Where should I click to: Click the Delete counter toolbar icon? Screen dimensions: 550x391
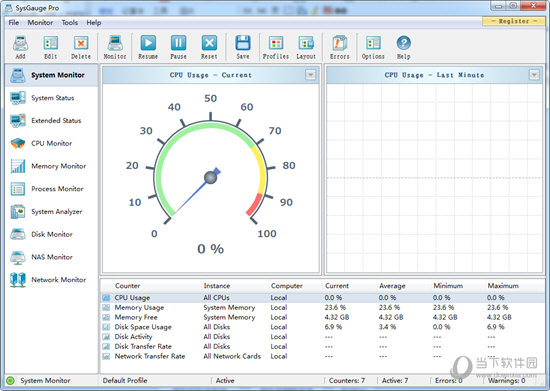81,47
